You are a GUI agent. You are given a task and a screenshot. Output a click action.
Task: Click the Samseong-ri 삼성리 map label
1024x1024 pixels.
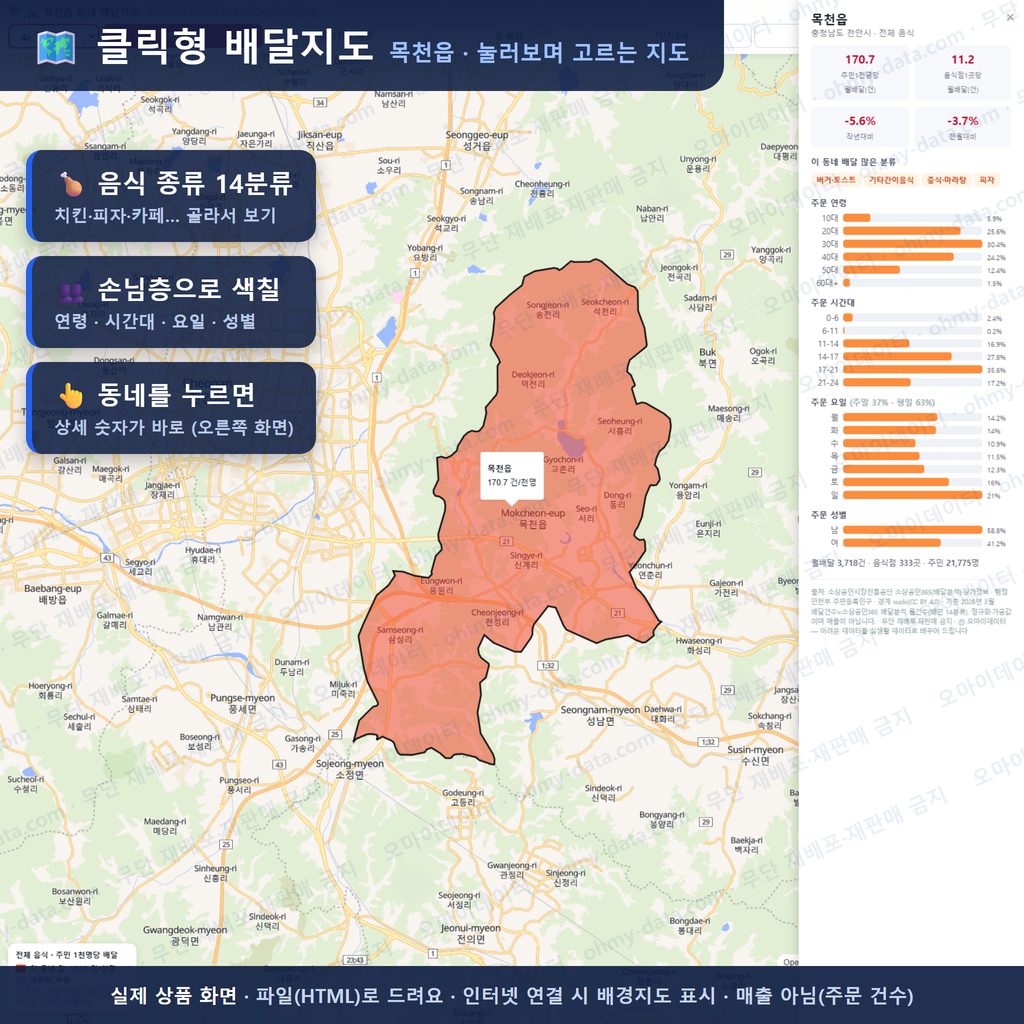click(x=400, y=635)
